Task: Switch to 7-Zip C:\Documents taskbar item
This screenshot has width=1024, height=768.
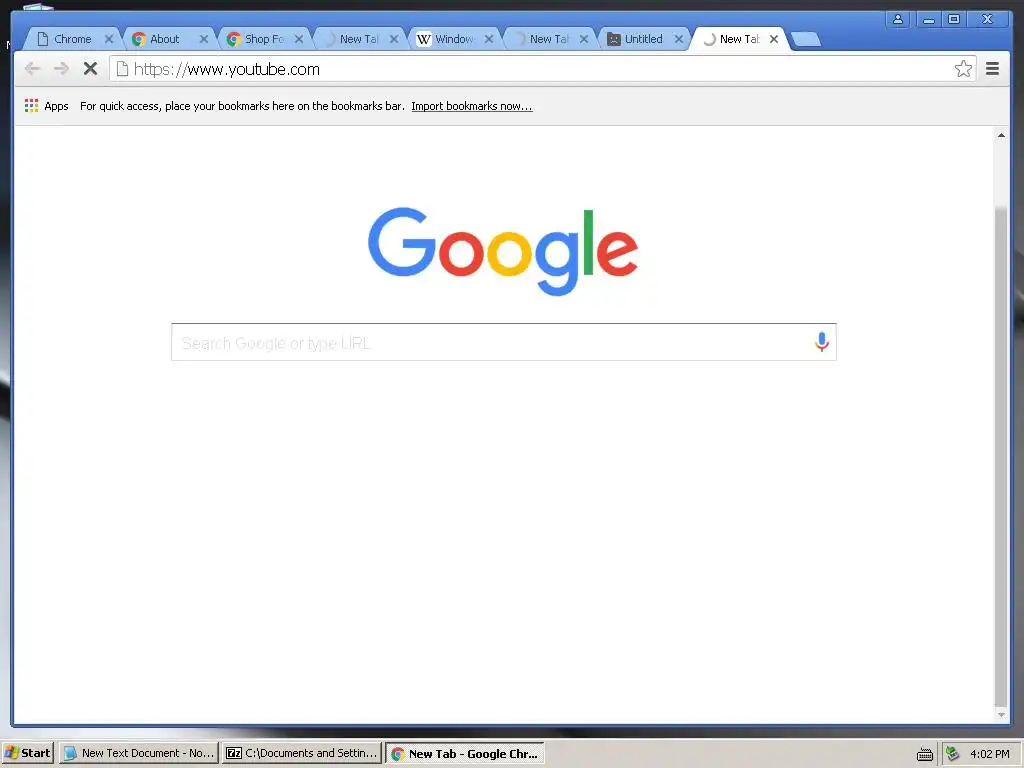Action: 301,753
